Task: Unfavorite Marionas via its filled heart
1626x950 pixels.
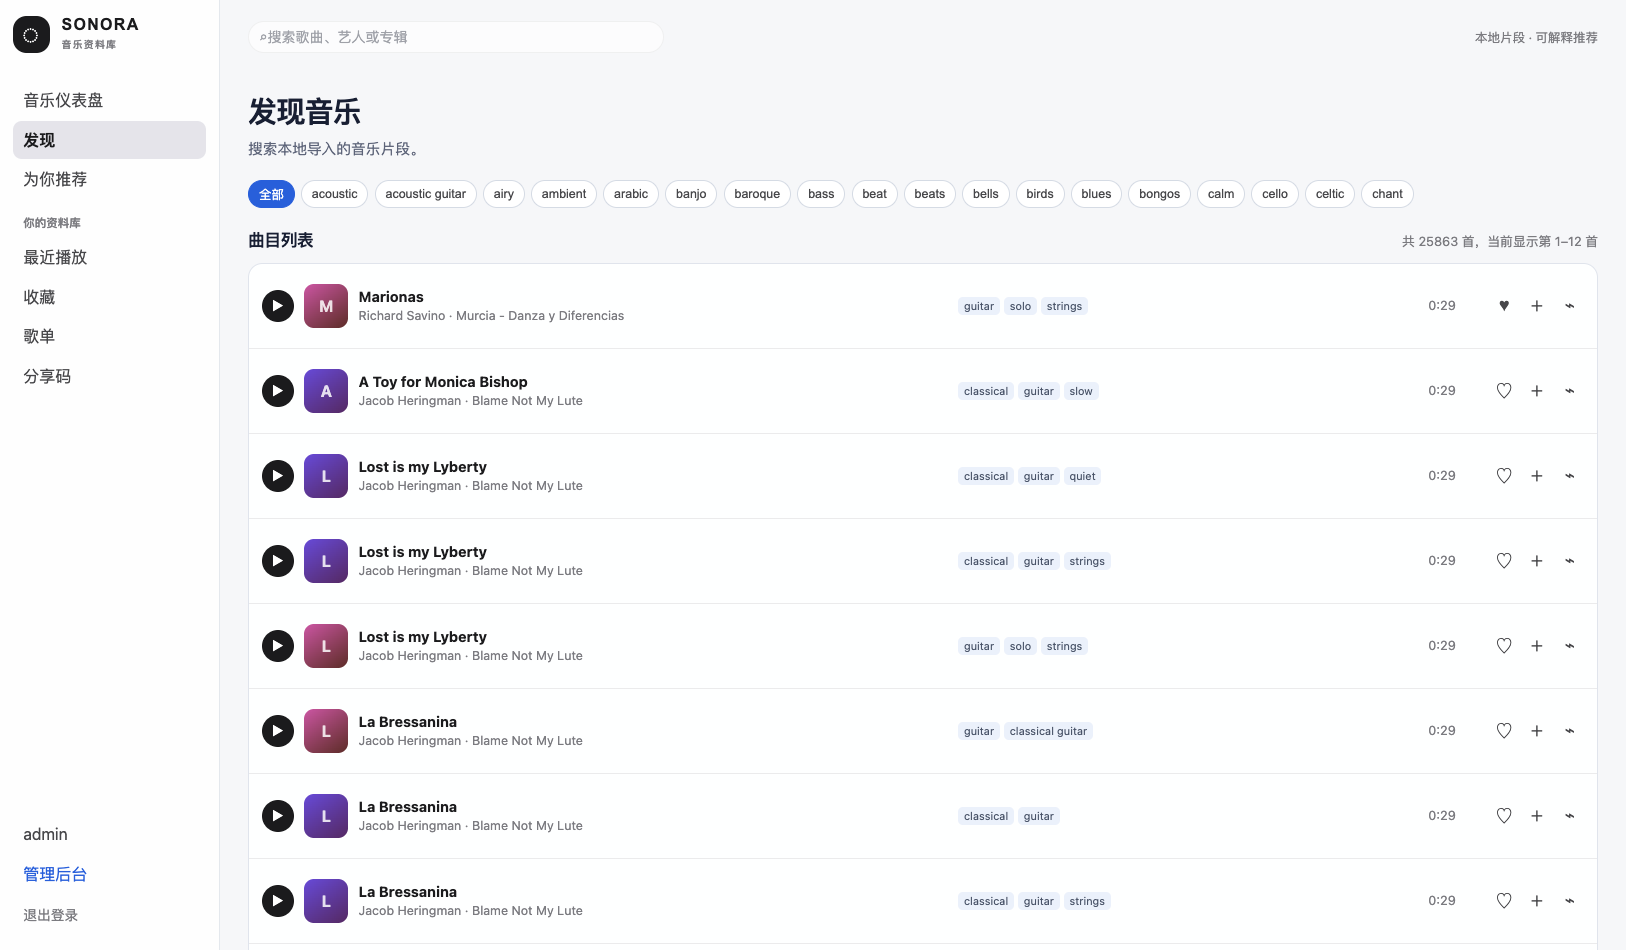Action: 1504,306
